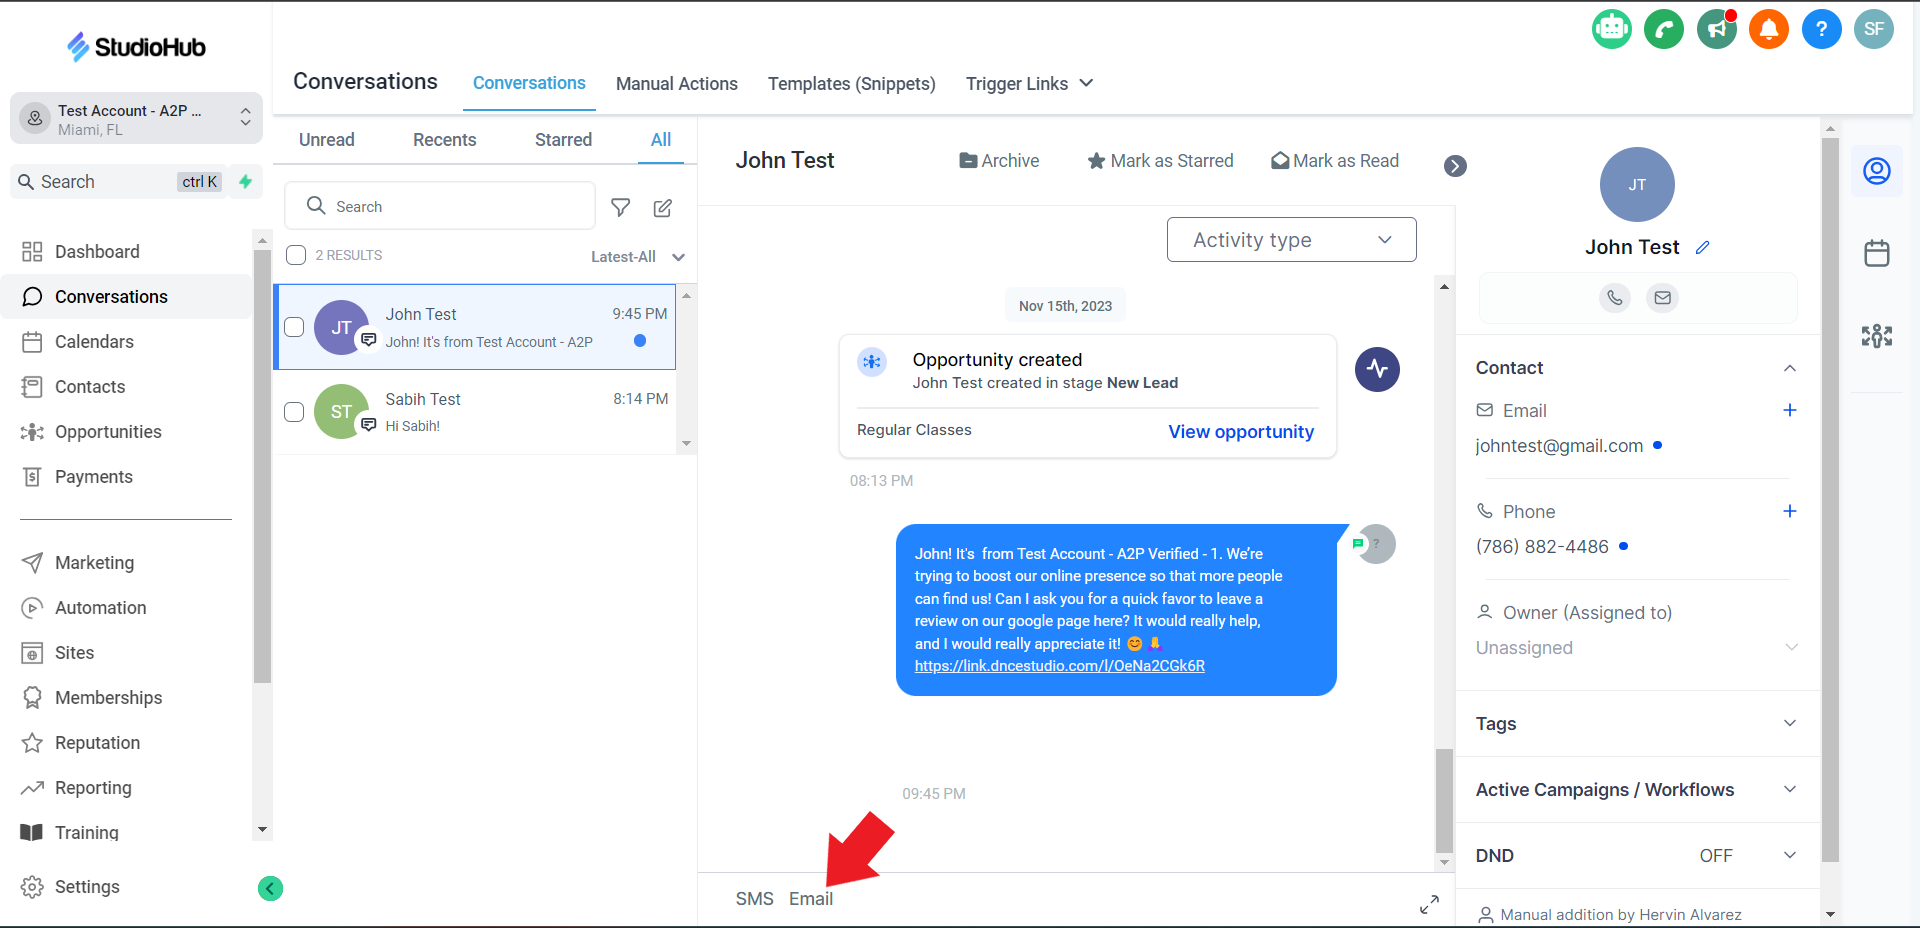Open the megaphone announcements icon
The image size is (1920, 928).
(x=1716, y=29)
